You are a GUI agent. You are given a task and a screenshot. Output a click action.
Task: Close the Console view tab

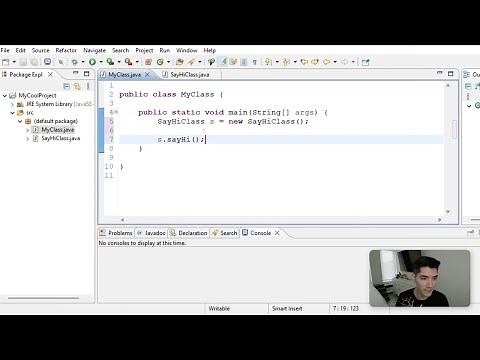277,233
